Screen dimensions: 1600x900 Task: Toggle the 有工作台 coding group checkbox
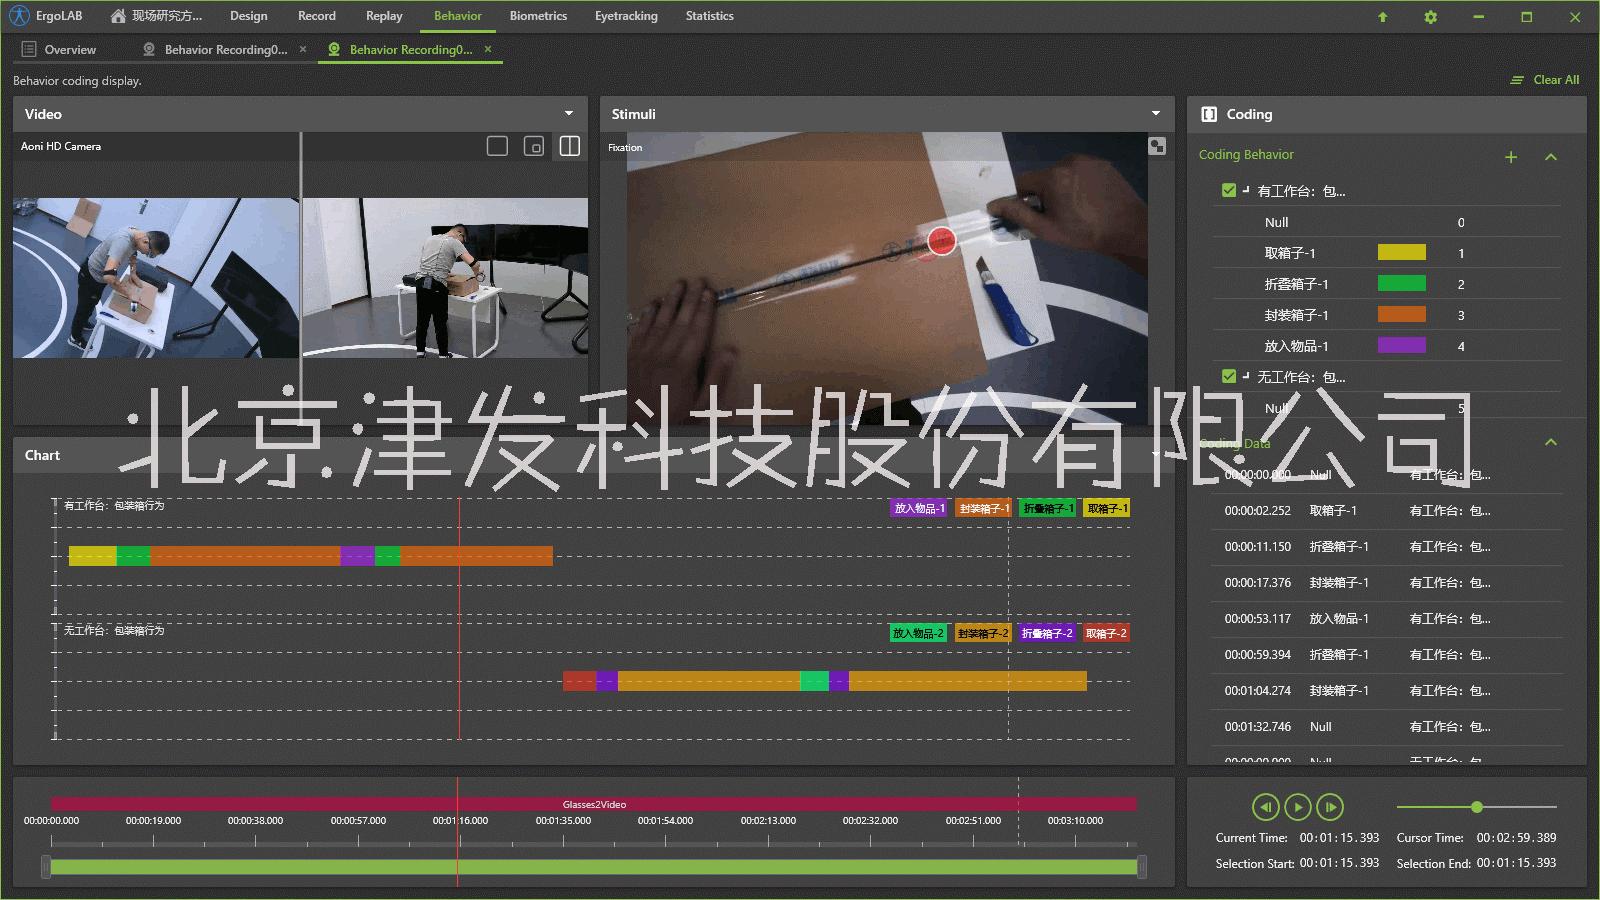[x=1229, y=190]
